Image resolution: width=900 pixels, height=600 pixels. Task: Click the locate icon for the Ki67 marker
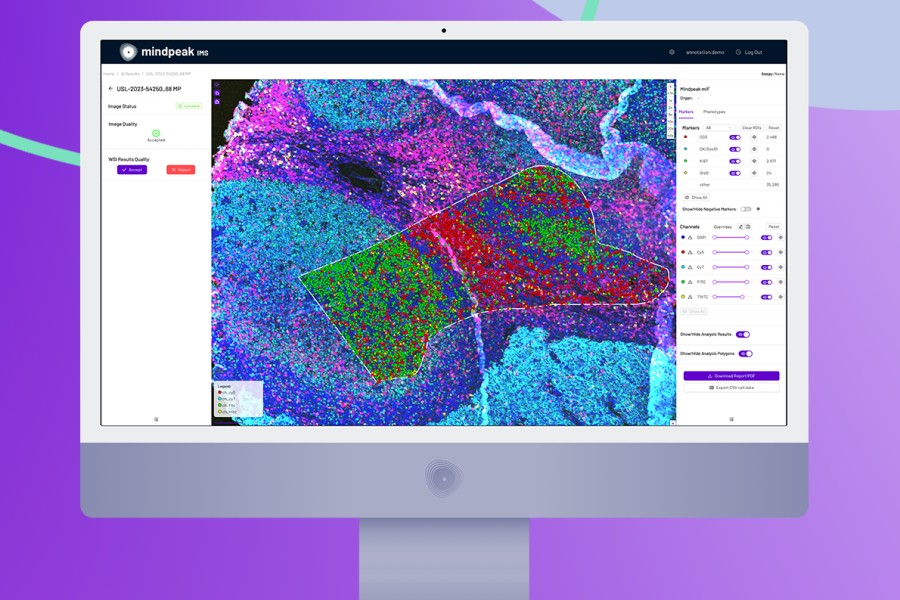pyautogui.click(x=754, y=161)
